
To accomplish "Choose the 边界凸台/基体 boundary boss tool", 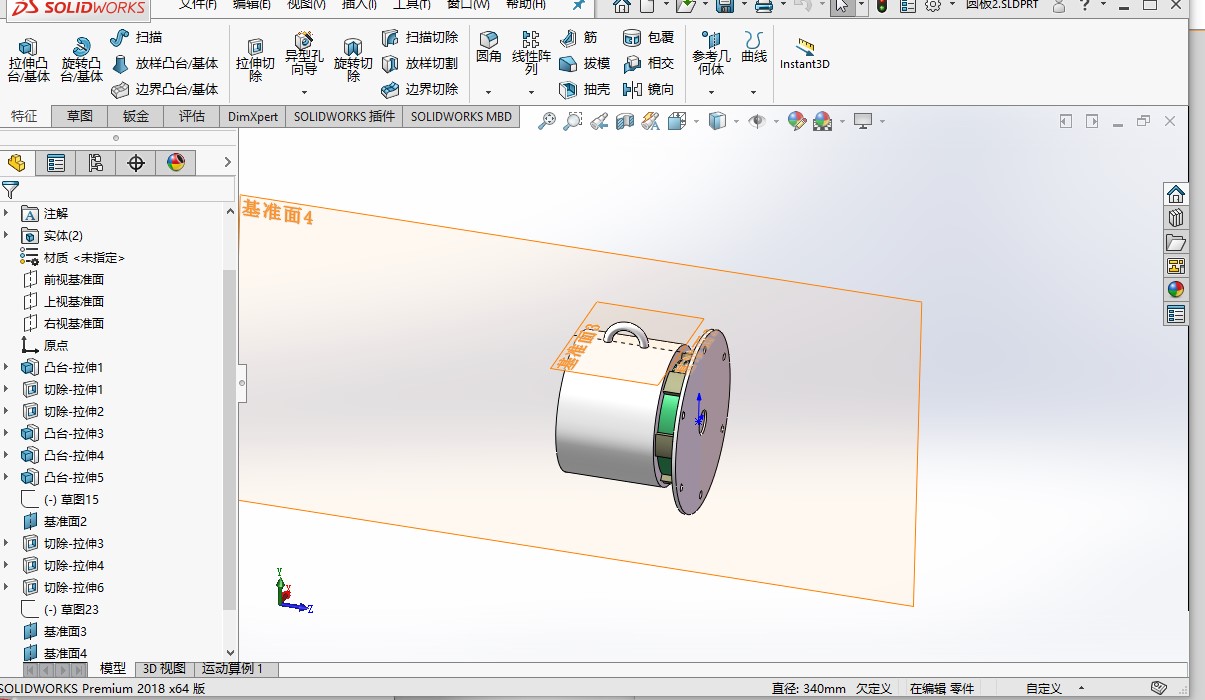I will [x=164, y=89].
